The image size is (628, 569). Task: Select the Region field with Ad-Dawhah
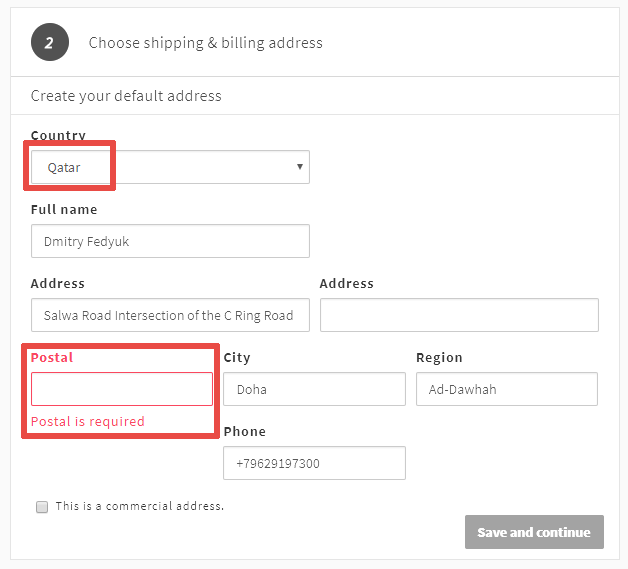point(506,389)
